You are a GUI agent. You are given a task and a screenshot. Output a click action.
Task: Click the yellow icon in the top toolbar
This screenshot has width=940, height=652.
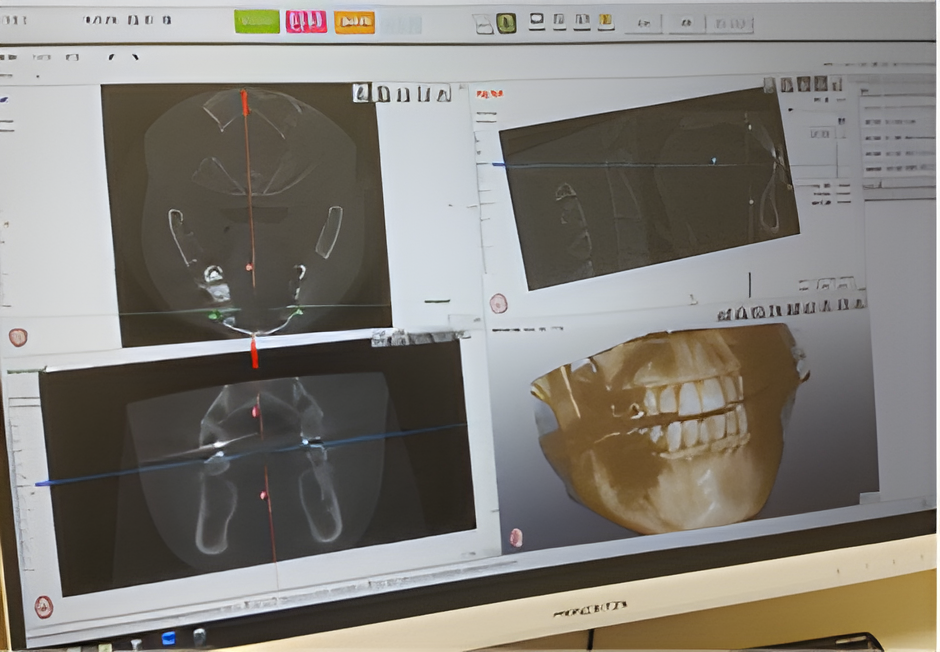604,21
